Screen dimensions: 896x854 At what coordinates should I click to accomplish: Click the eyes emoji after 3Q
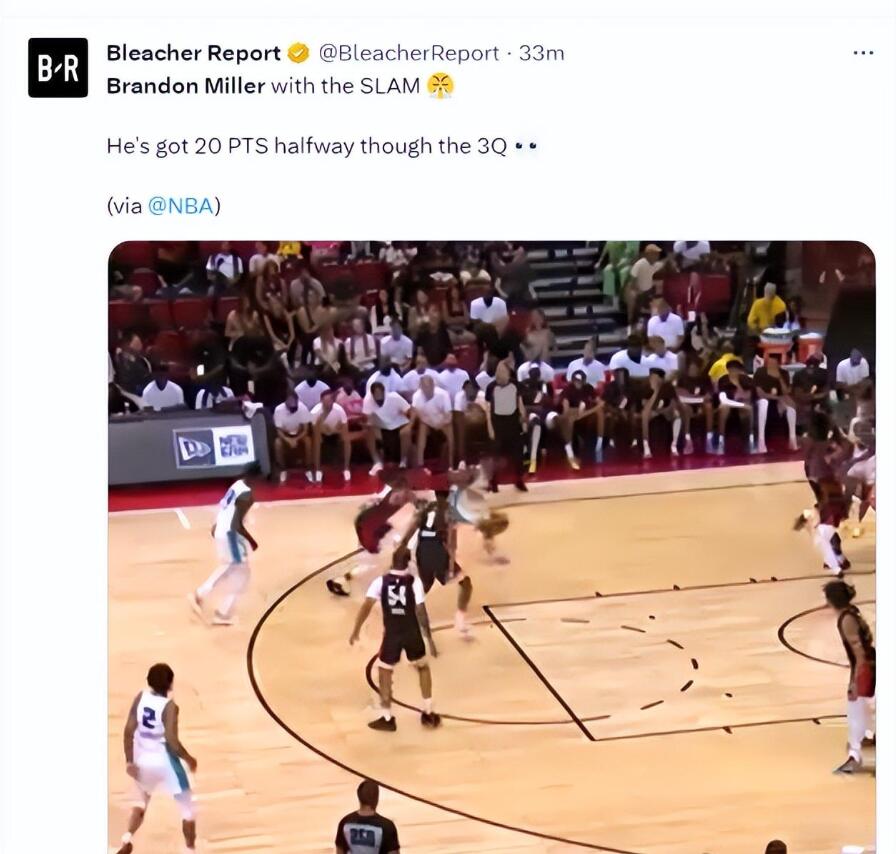526,146
